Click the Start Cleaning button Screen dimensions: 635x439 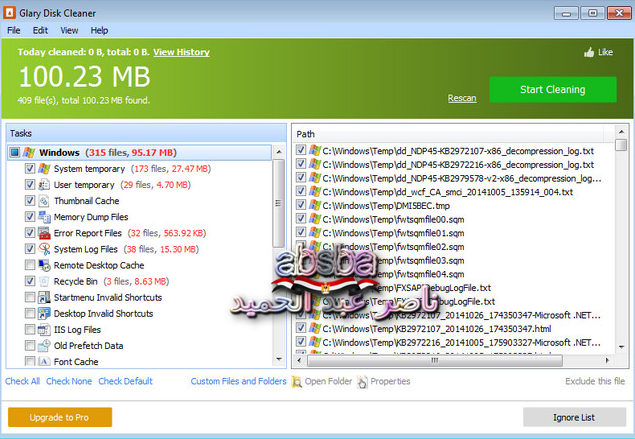(553, 90)
